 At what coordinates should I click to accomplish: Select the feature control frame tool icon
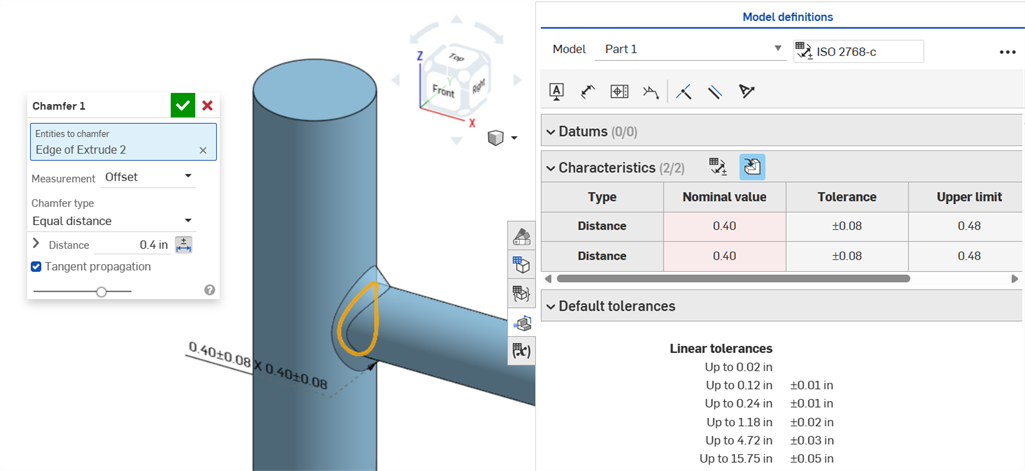click(x=619, y=92)
